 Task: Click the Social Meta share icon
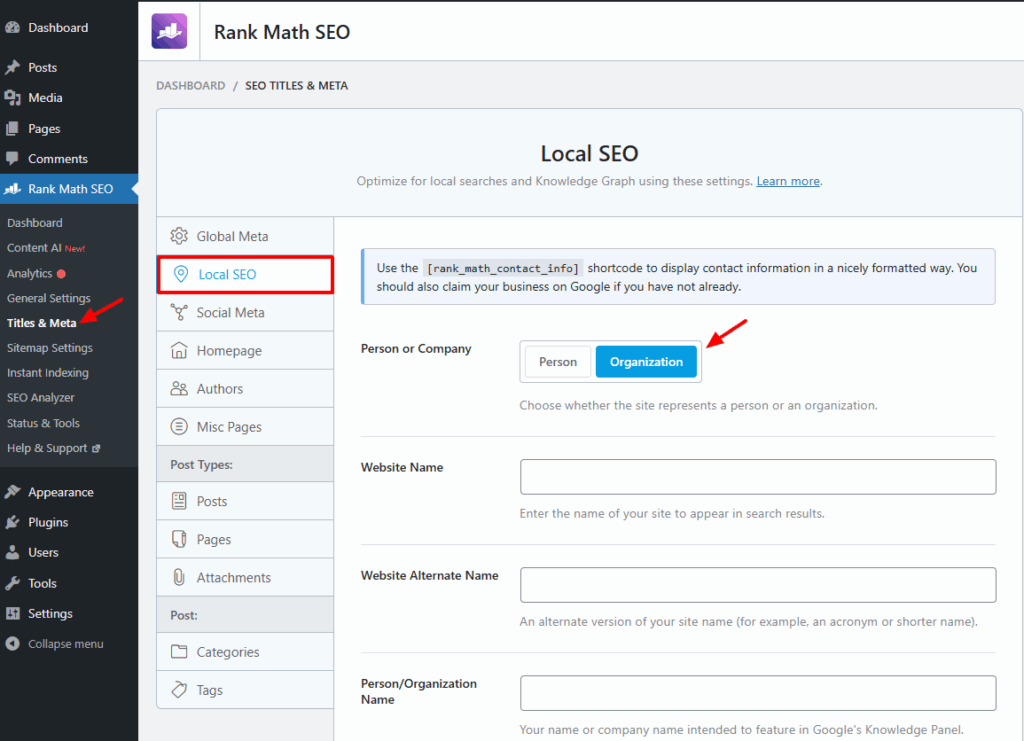click(x=179, y=312)
